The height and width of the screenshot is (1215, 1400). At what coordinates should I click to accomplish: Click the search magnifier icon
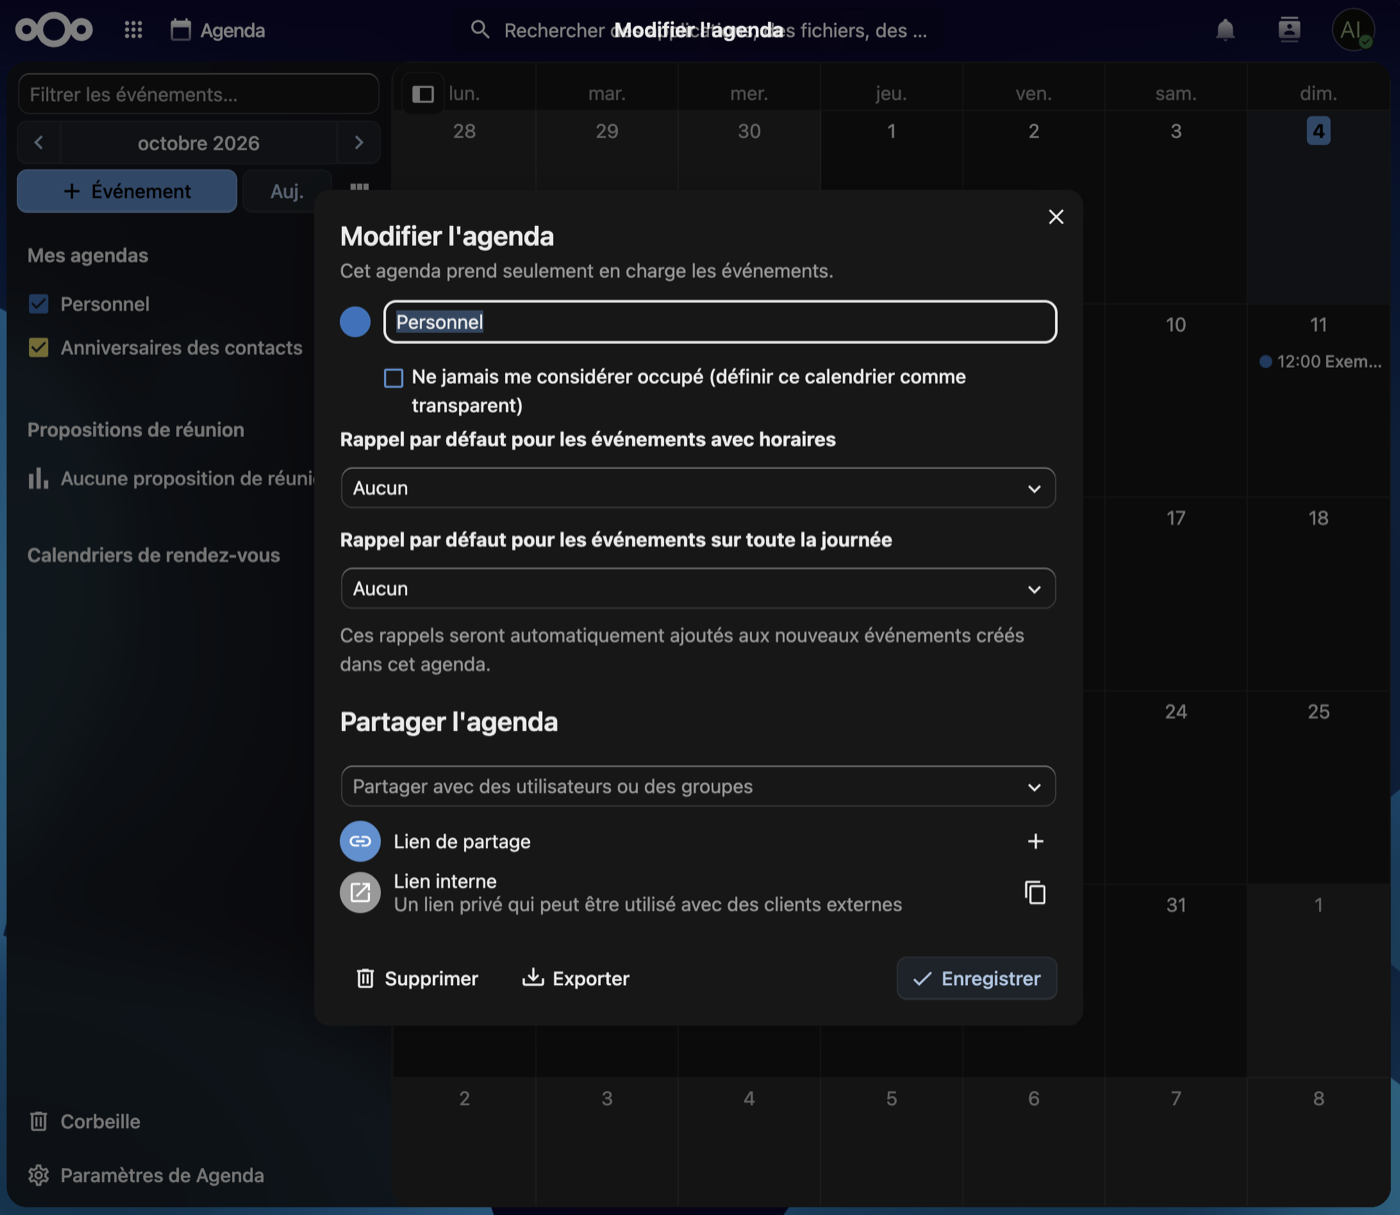480,30
